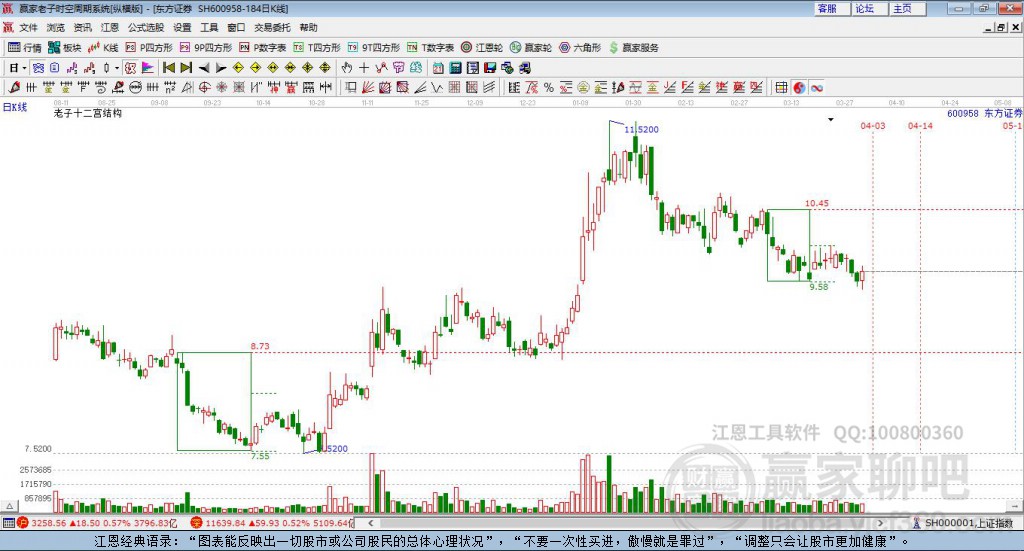The width and height of the screenshot is (1024, 551).
Task: Click the black left arrow icon
Action: [204, 68]
